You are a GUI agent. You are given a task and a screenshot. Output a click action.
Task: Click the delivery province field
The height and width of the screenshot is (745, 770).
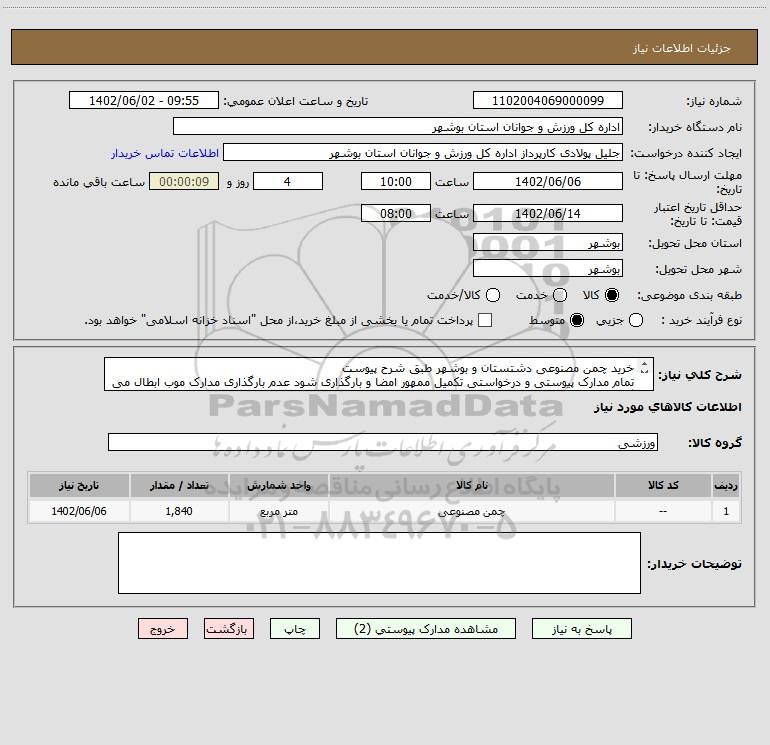click(x=548, y=242)
